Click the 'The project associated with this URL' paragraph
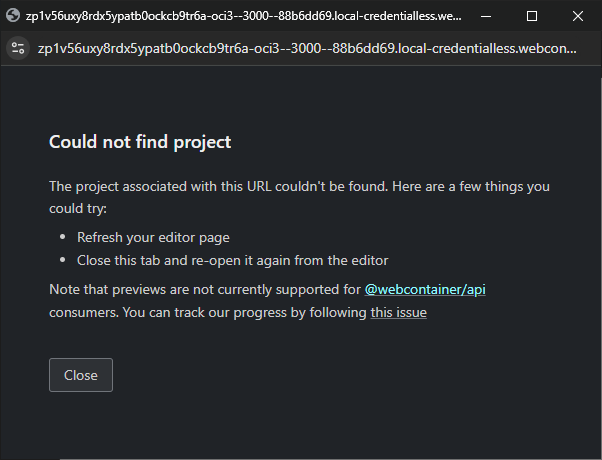The height and width of the screenshot is (460, 602). [x=299, y=197]
